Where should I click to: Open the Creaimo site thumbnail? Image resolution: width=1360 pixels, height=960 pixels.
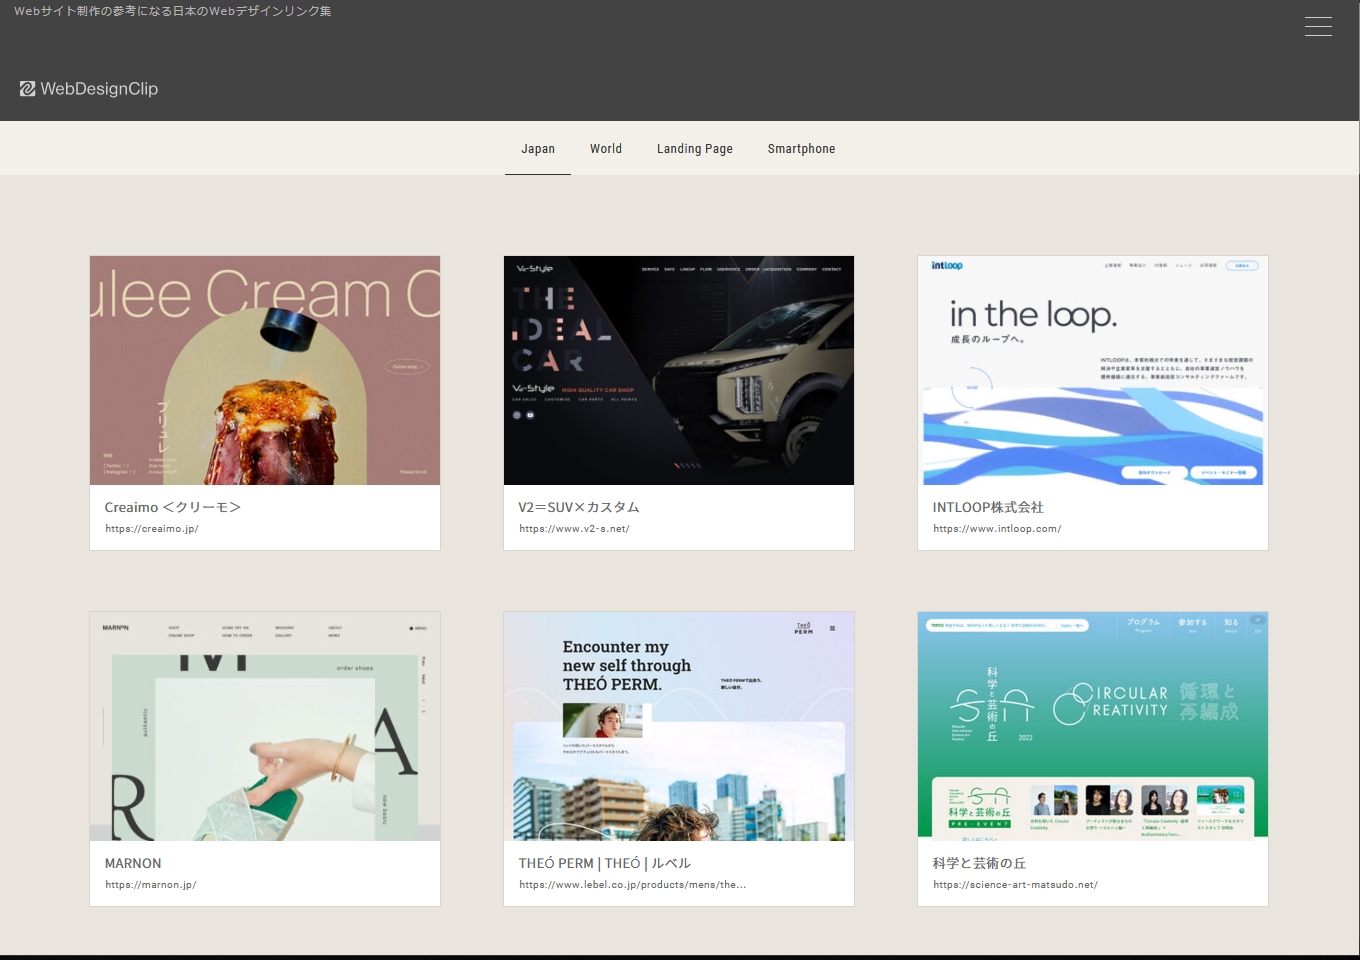click(x=265, y=370)
